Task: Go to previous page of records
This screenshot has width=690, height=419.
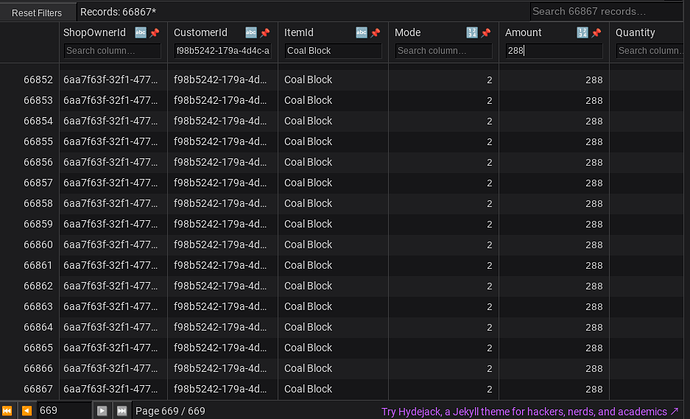Action: click(x=26, y=411)
